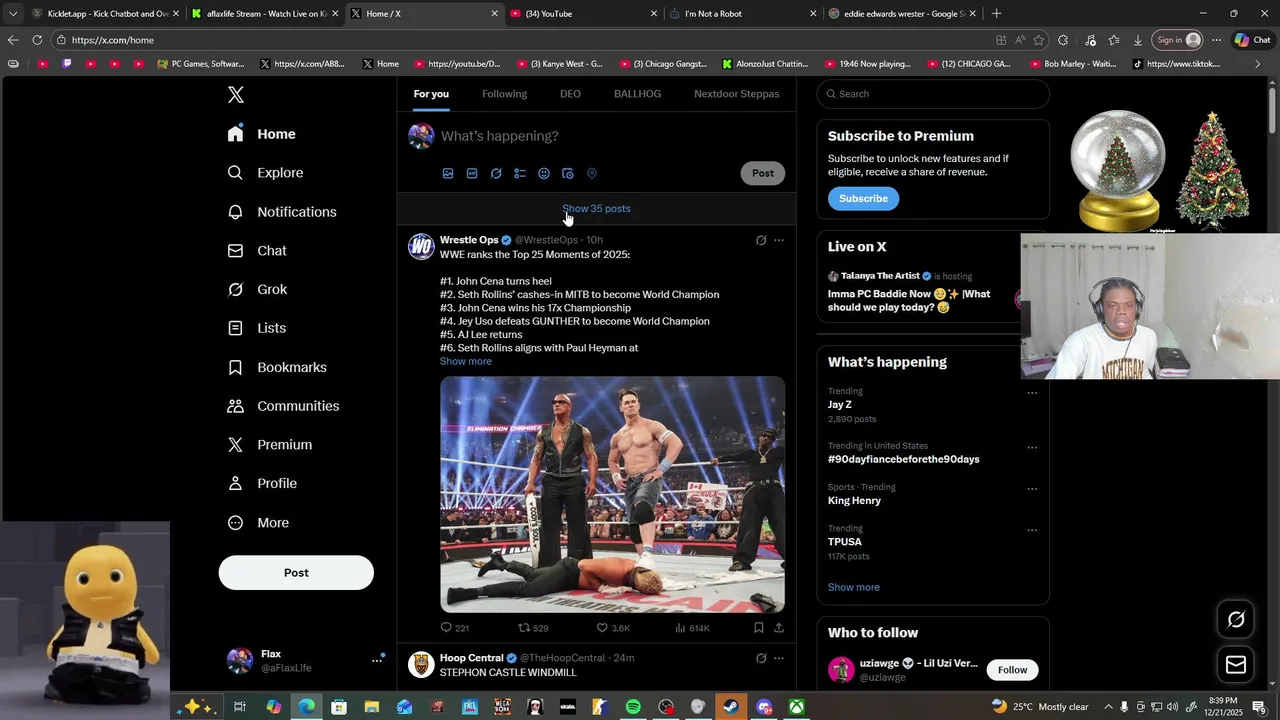Reply to the Wrestle Ops post
This screenshot has width=1280, height=720.
[454, 628]
